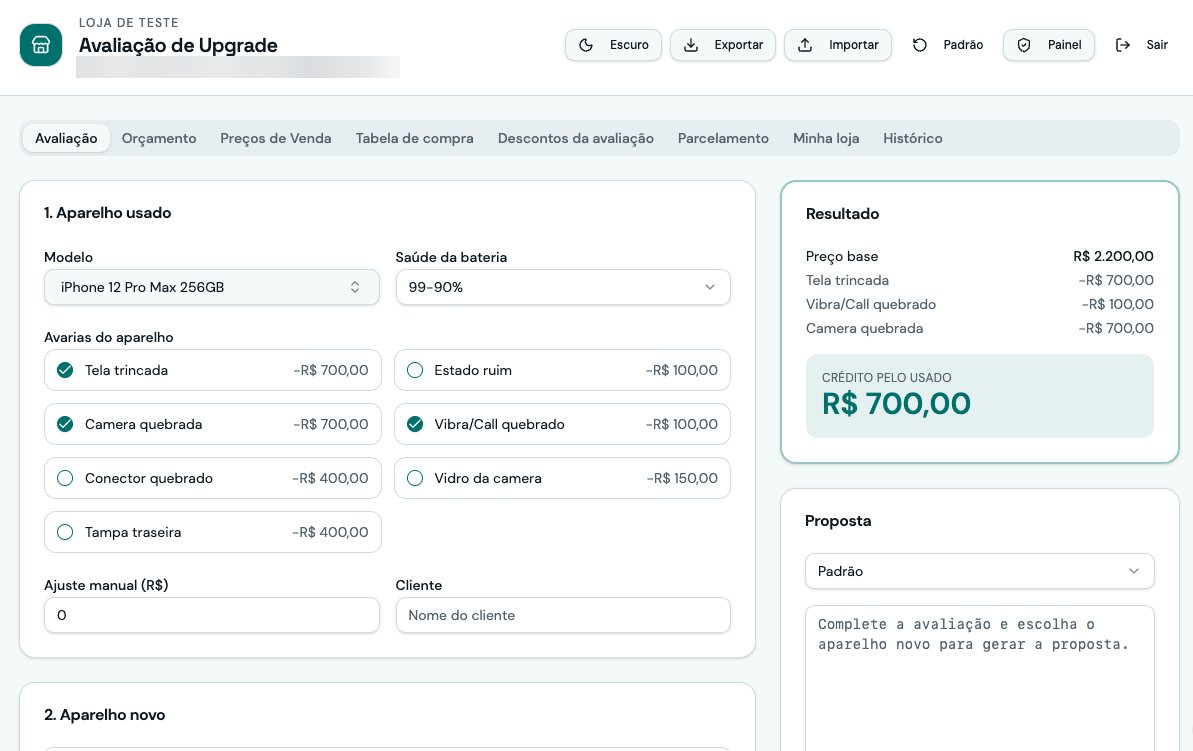Click the Padrão reset button
1193x751 pixels.
947,45
